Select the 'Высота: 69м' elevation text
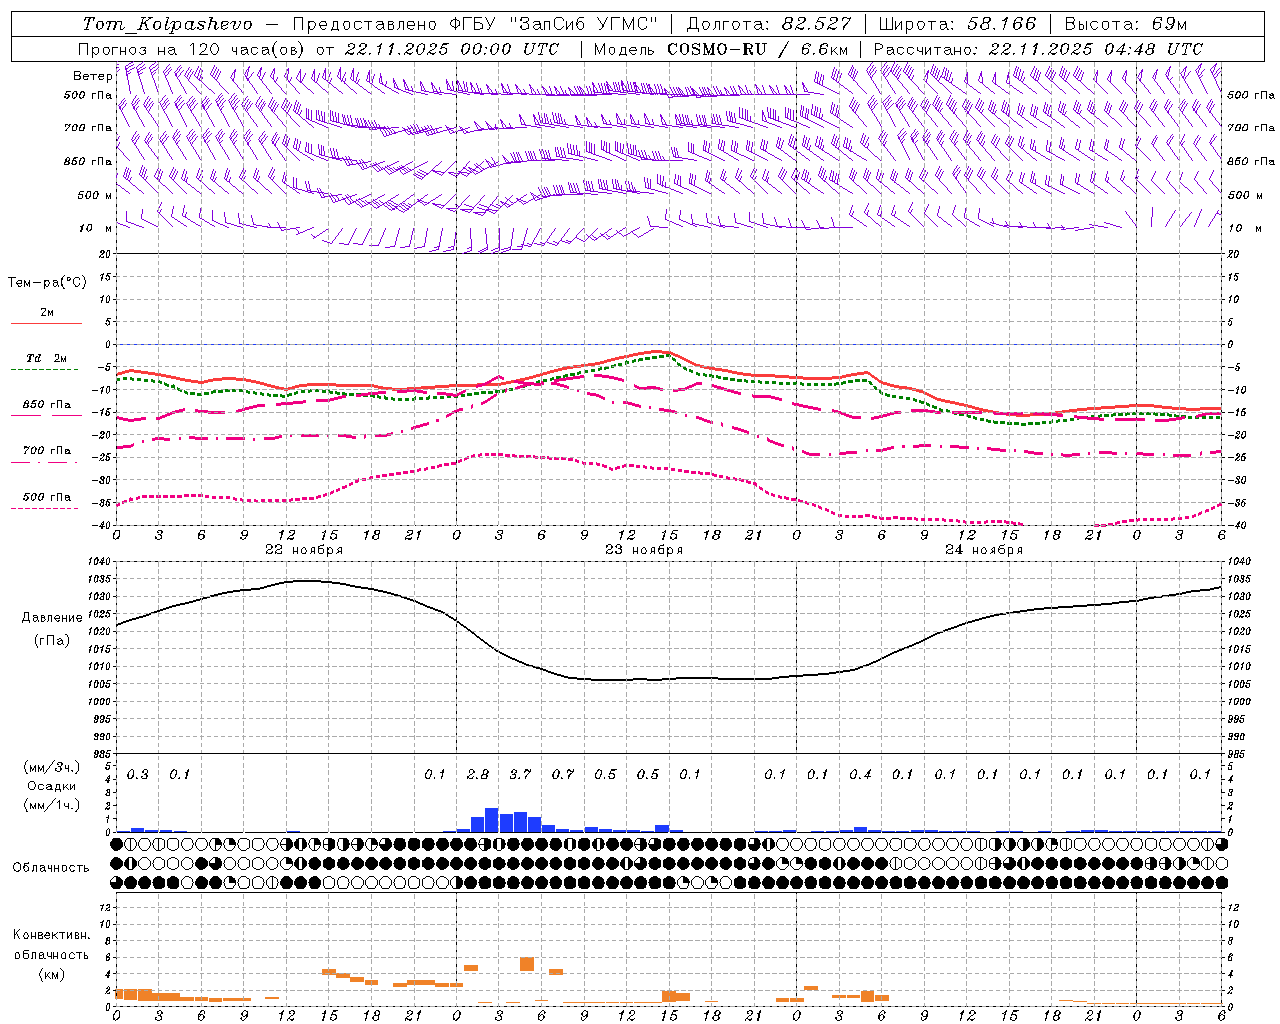Viewport: 1280px width, 1024px height. pos(1126,24)
